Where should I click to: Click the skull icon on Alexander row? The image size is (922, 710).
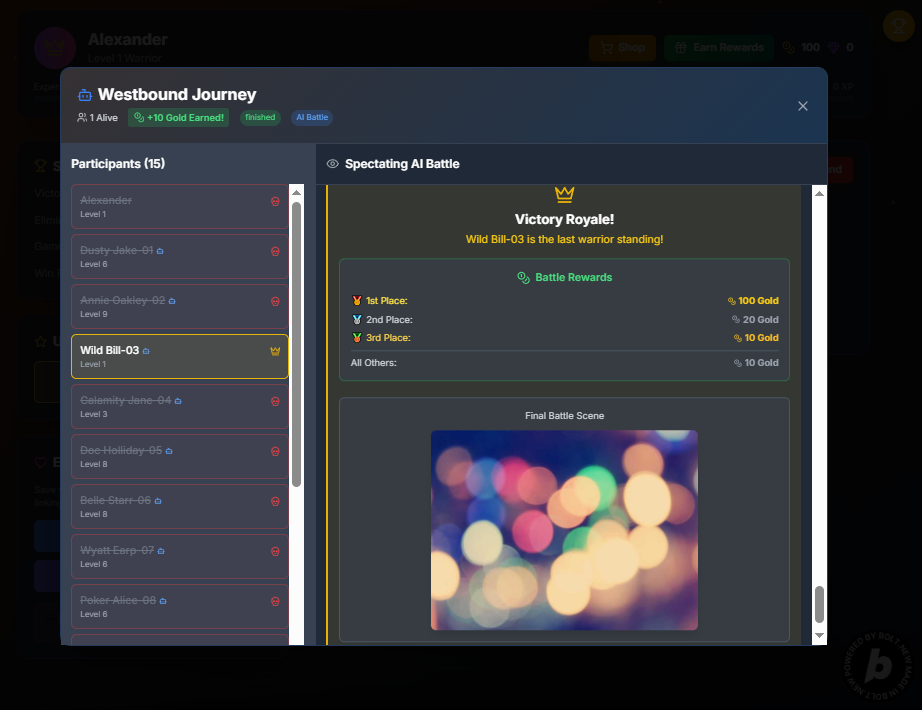pyautogui.click(x=275, y=201)
